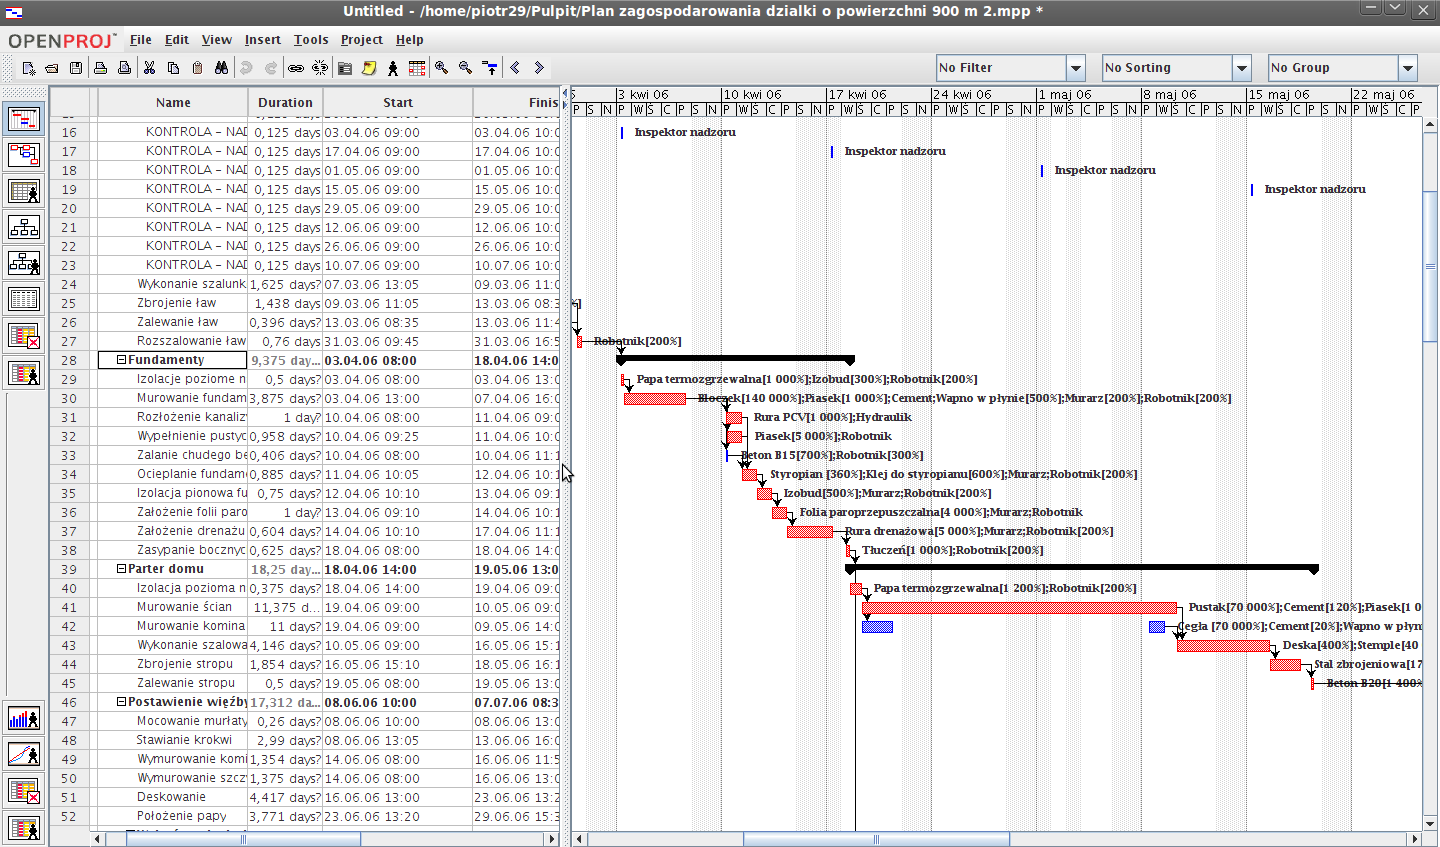
Task: Redo the last undone action
Action: 270,68
